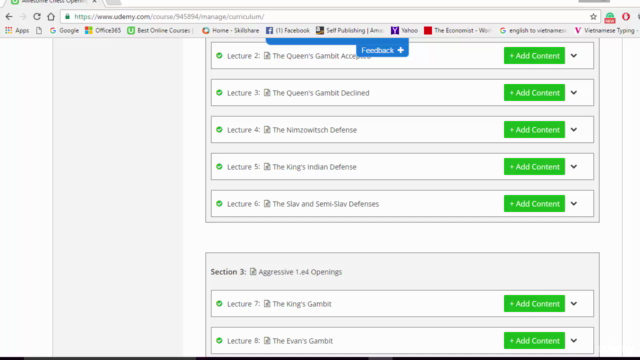640x360 pixels.
Task: Go to browser home page icon
Action: (51, 17)
